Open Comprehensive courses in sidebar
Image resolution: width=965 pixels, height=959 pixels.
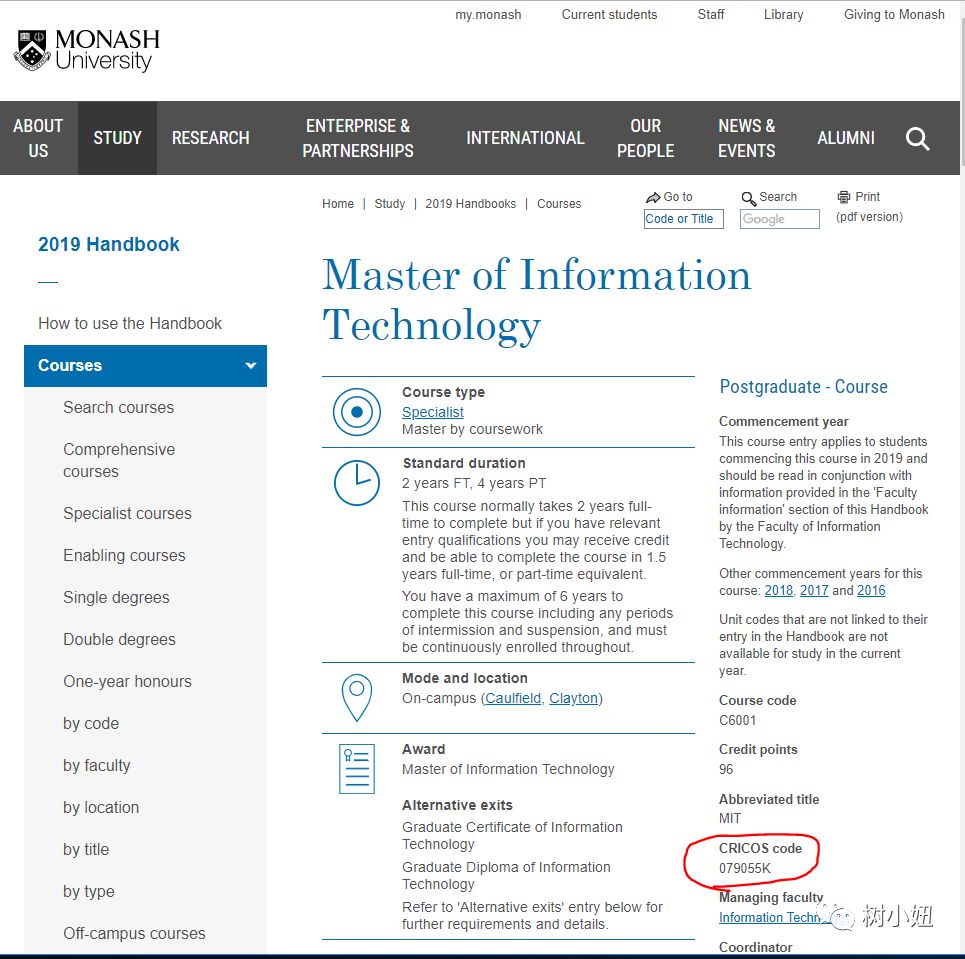(119, 460)
